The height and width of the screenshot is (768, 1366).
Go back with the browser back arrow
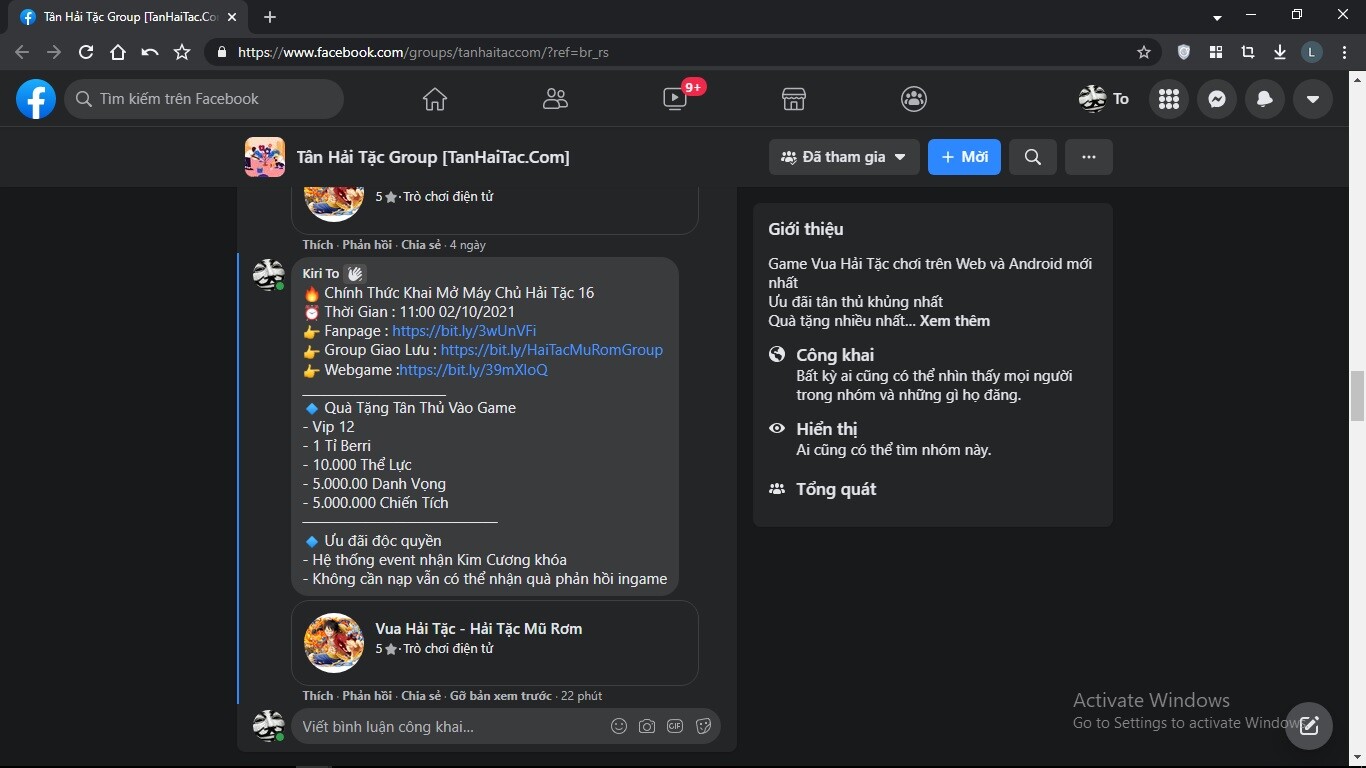pos(22,52)
